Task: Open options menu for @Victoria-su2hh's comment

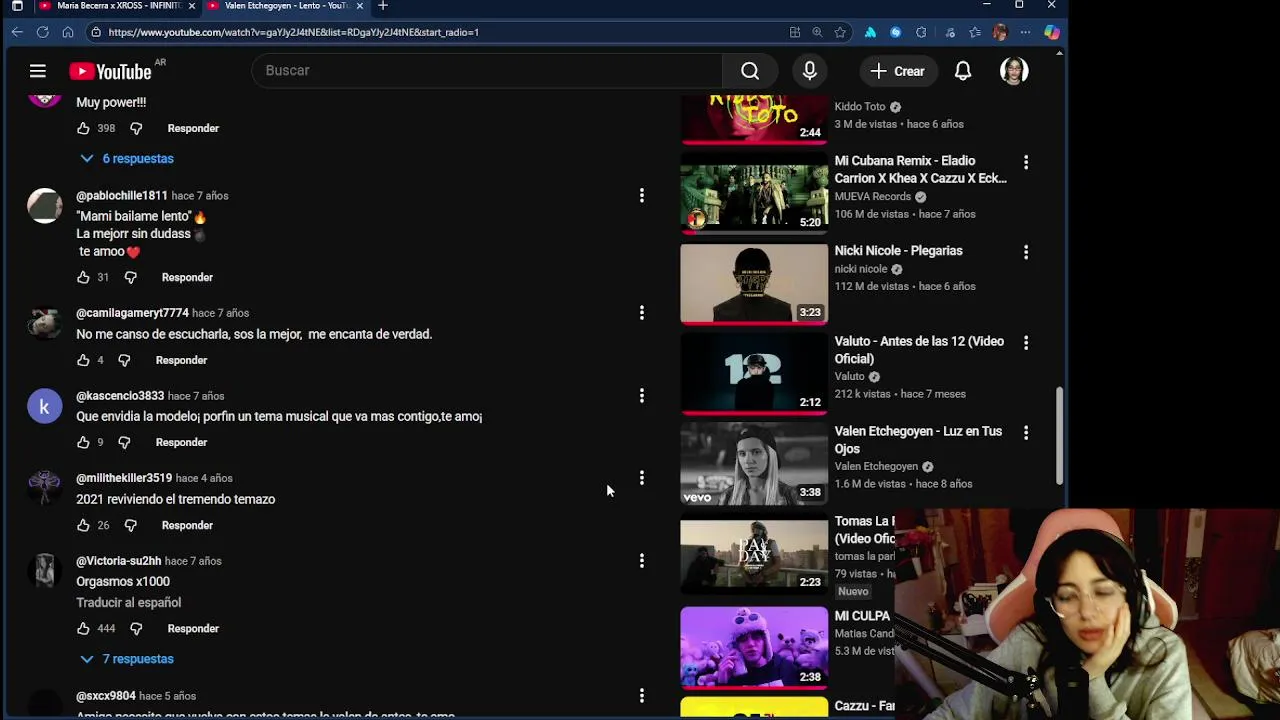Action: pos(642,561)
